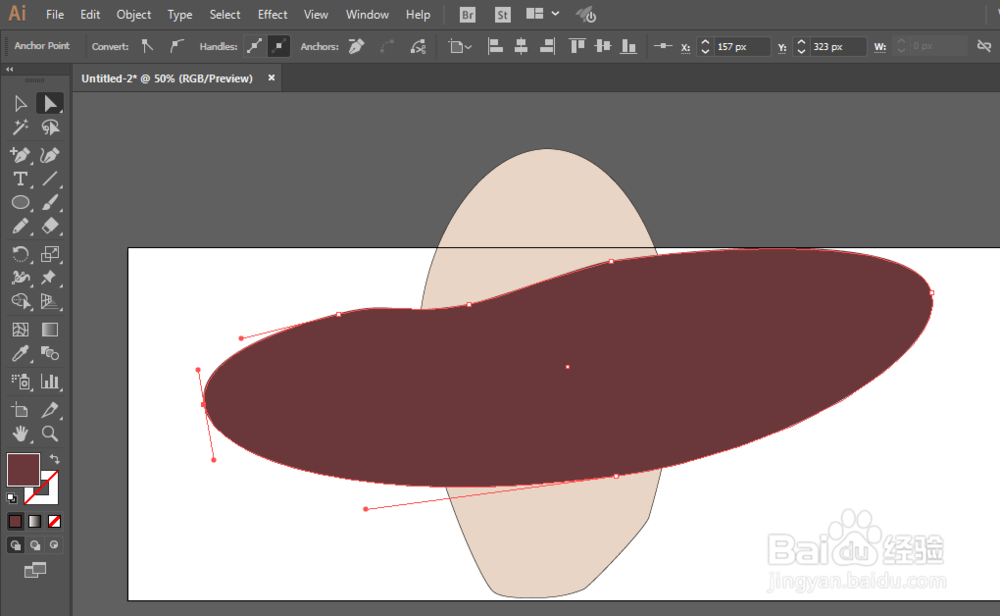Open the Type menu
Image resolution: width=1000 pixels, height=616 pixels.
point(179,14)
